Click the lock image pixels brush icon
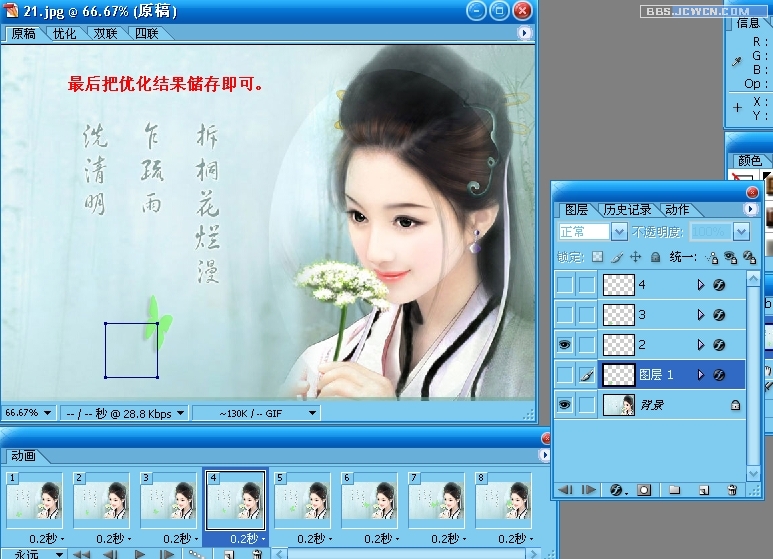 pyautogui.click(x=617, y=257)
